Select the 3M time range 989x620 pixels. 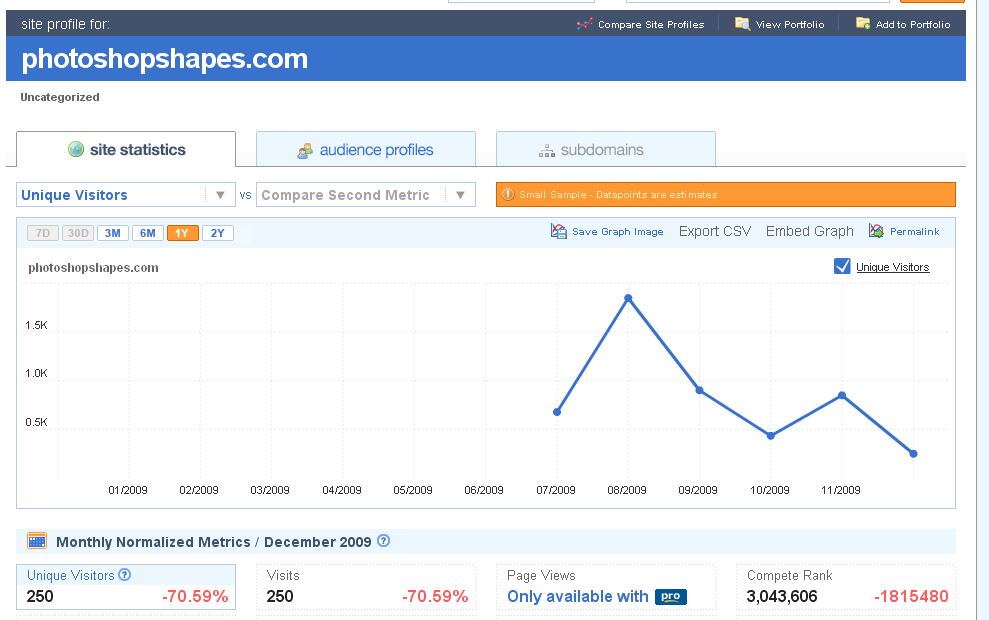point(113,233)
